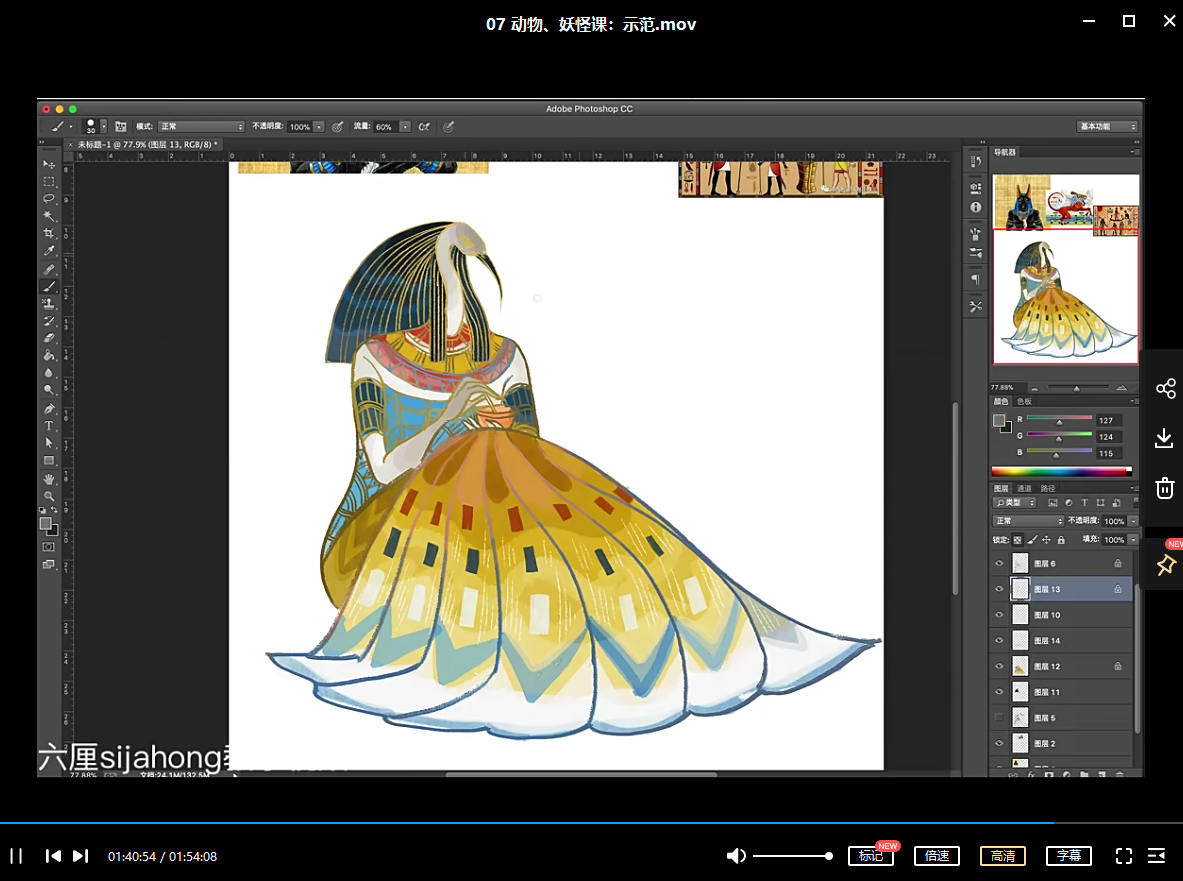Open the 基本功能 workspace dropdown
Screen dimensions: 1183x881
[x=1107, y=127]
